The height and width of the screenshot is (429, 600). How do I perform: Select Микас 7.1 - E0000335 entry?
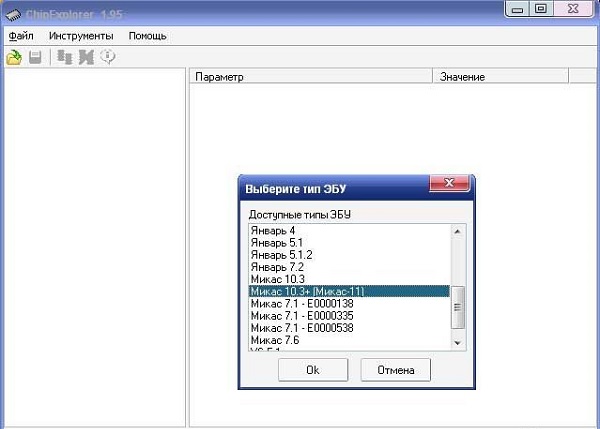click(x=349, y=316)
